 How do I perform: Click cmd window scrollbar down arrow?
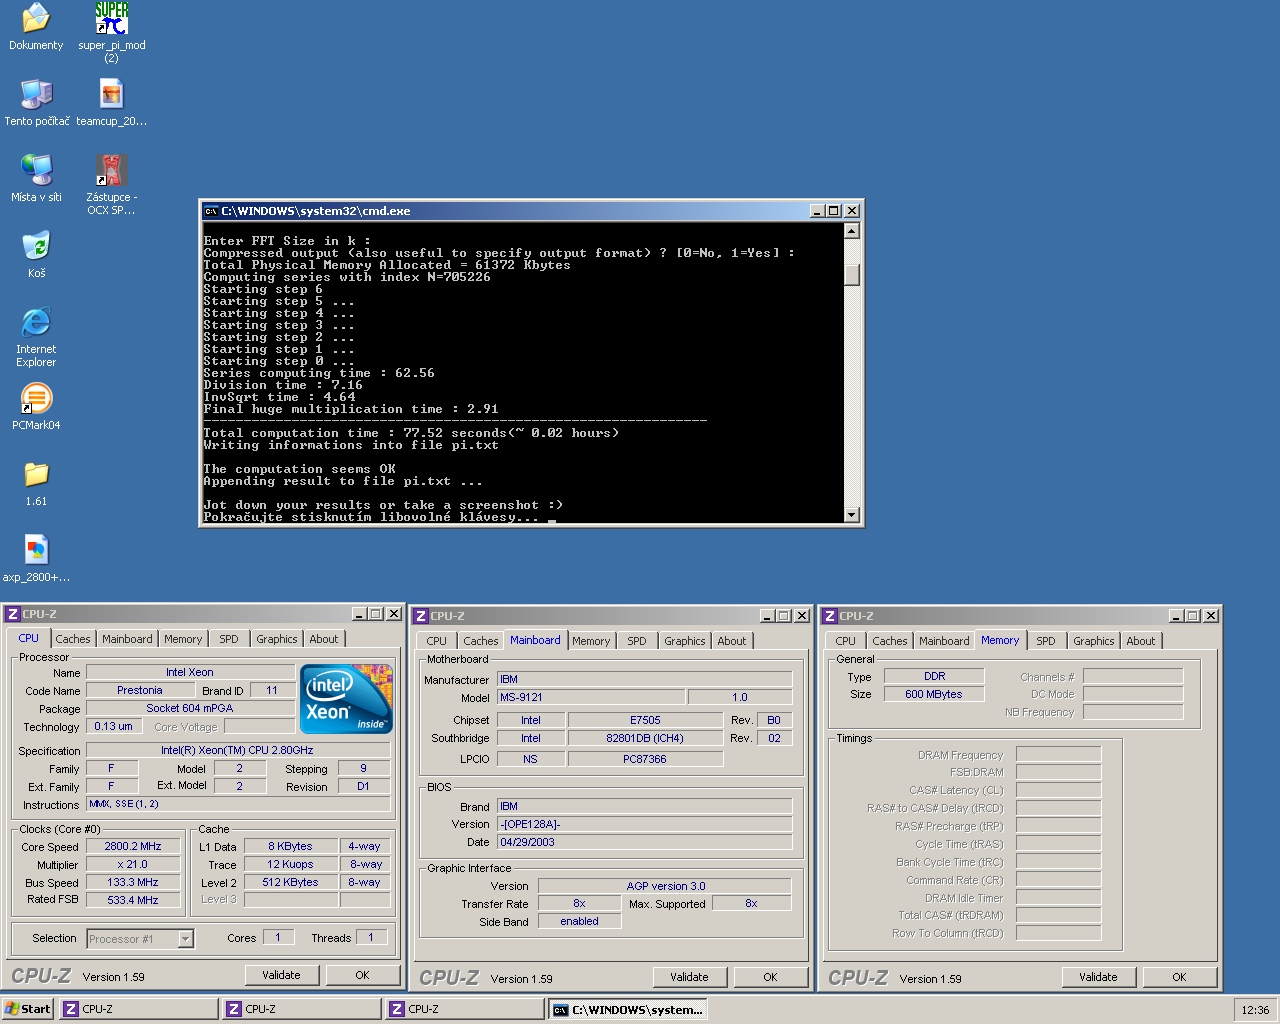(852, 515)
